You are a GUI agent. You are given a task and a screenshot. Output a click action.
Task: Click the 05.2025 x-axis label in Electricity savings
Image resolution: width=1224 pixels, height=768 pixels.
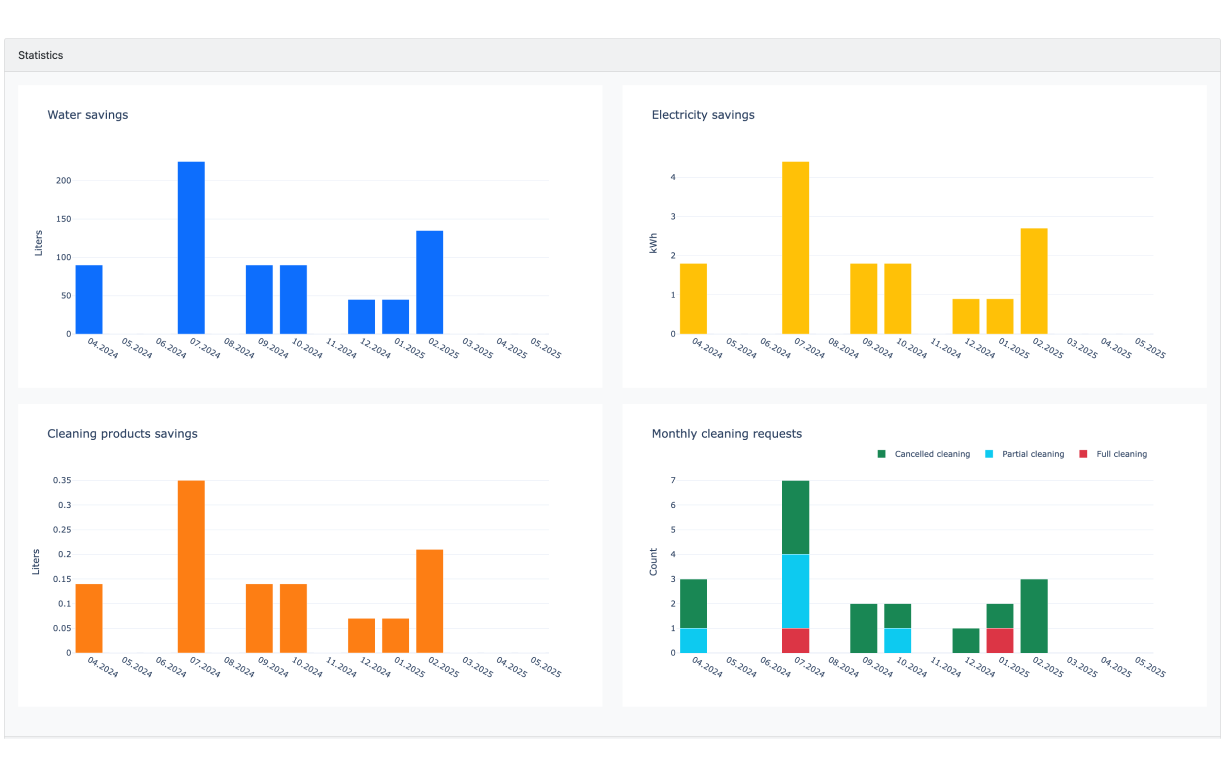(x=1150, y=349)
